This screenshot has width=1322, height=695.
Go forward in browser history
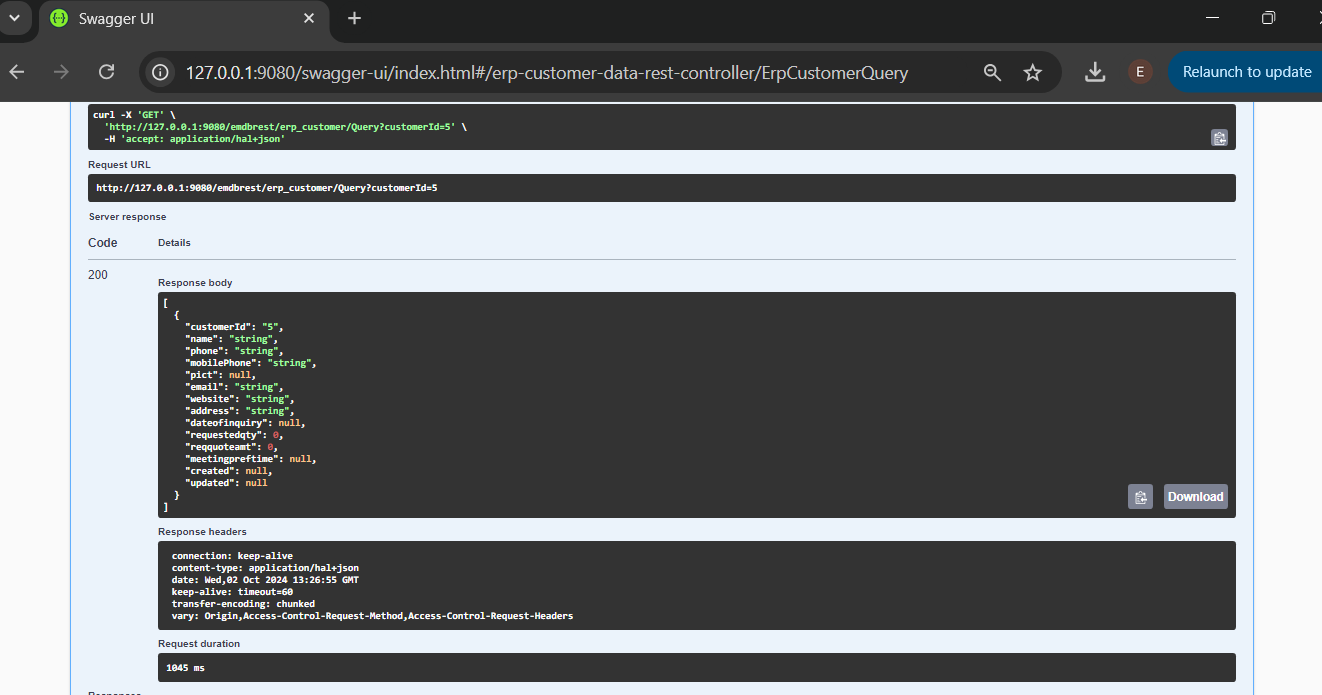tap(61, 72)
